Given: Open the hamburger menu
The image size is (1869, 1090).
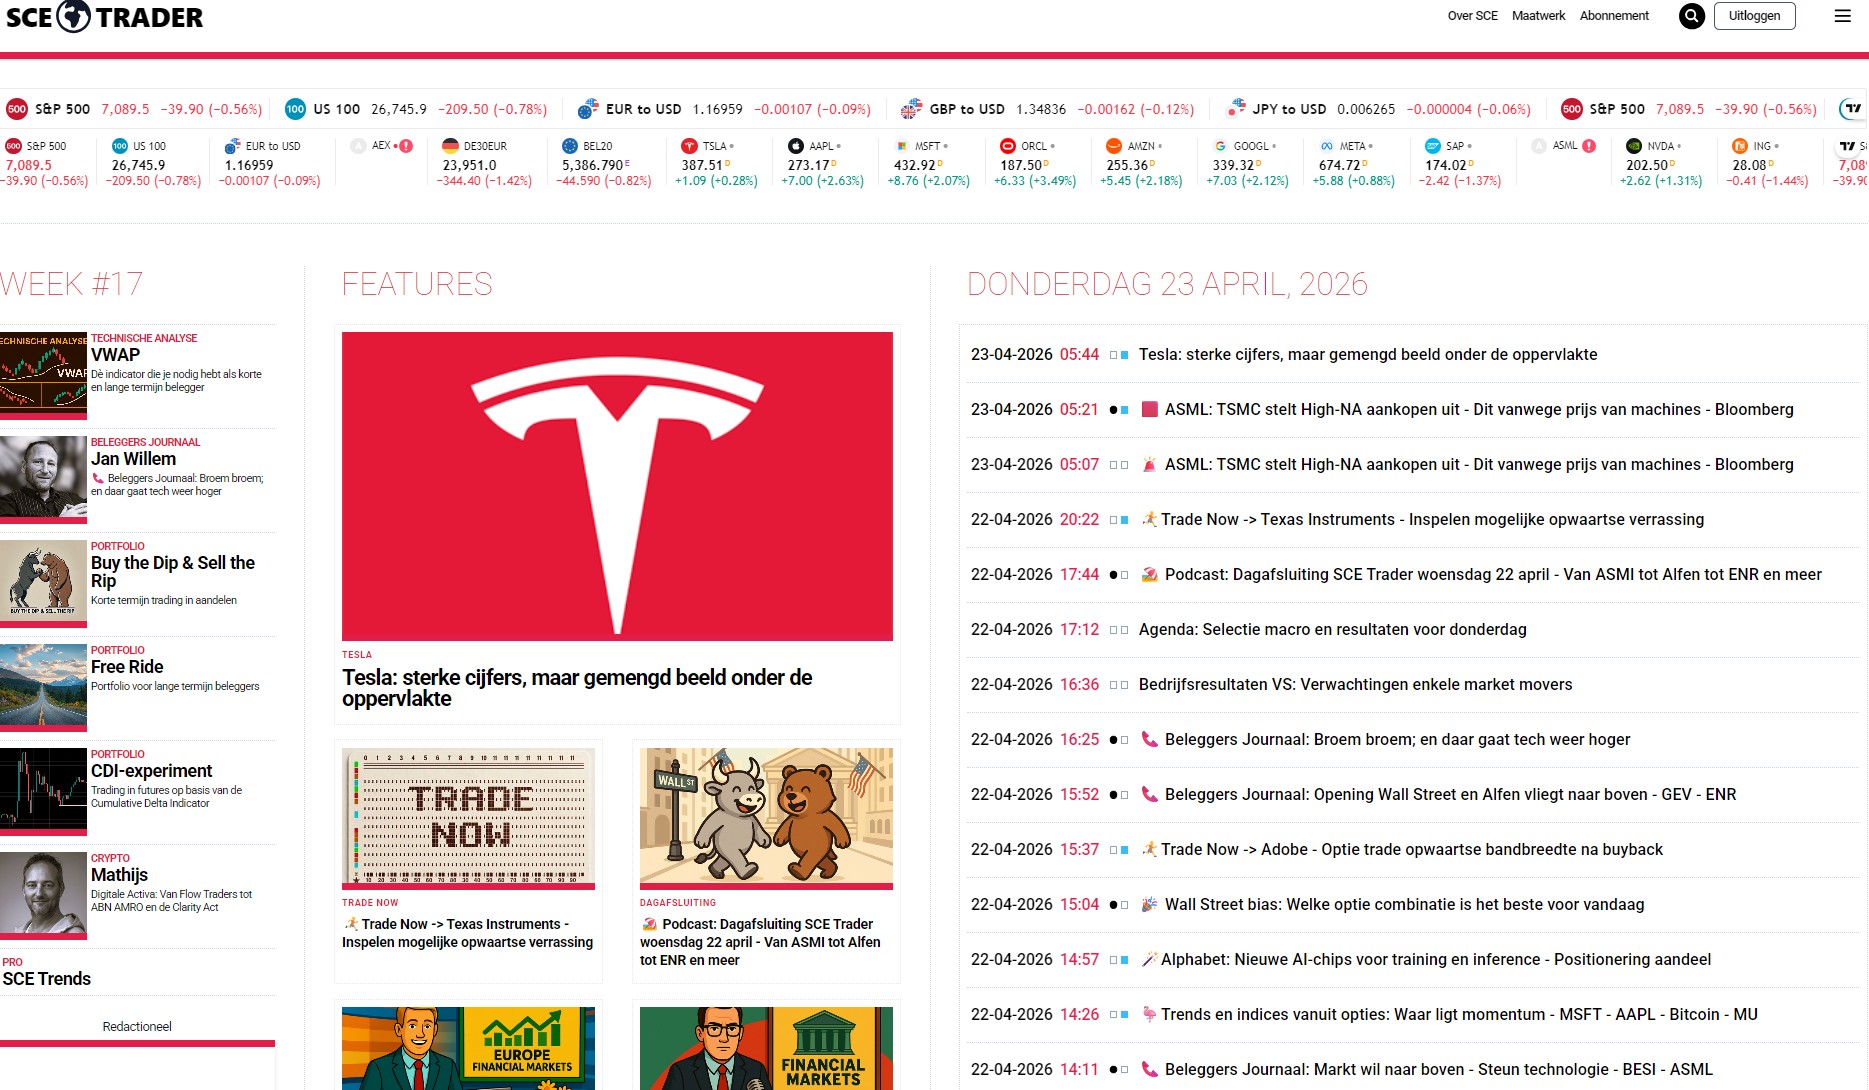Looking at the screenshot, I should [1842, 16].
